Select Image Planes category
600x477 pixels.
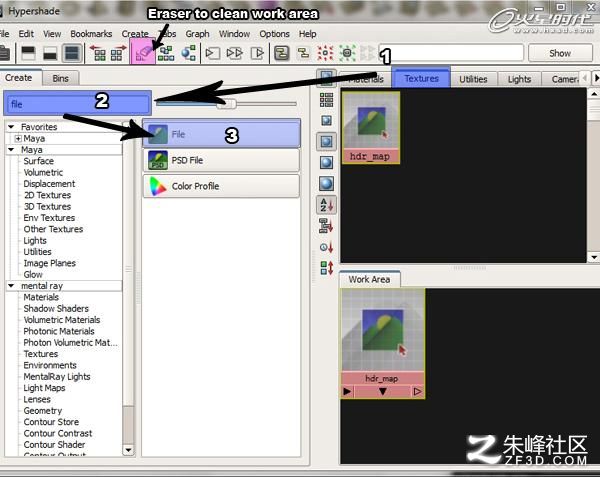coord(49,263)
